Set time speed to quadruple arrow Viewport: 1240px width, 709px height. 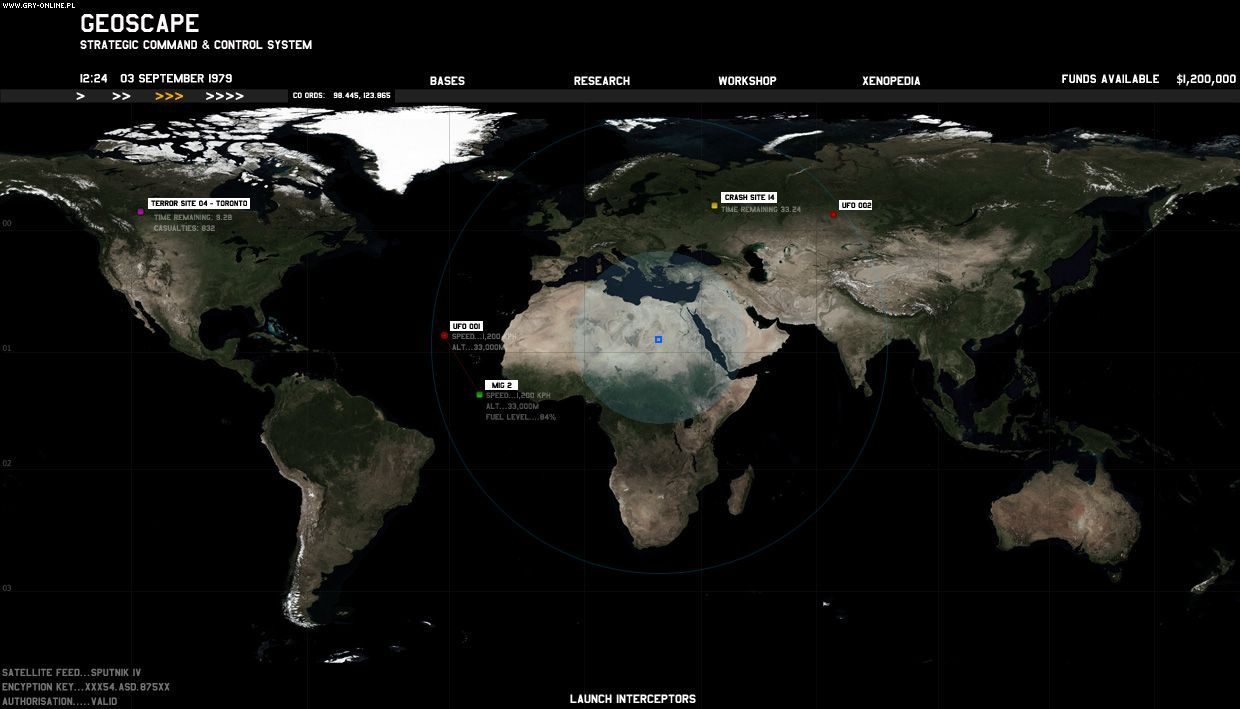coord(225,96)
